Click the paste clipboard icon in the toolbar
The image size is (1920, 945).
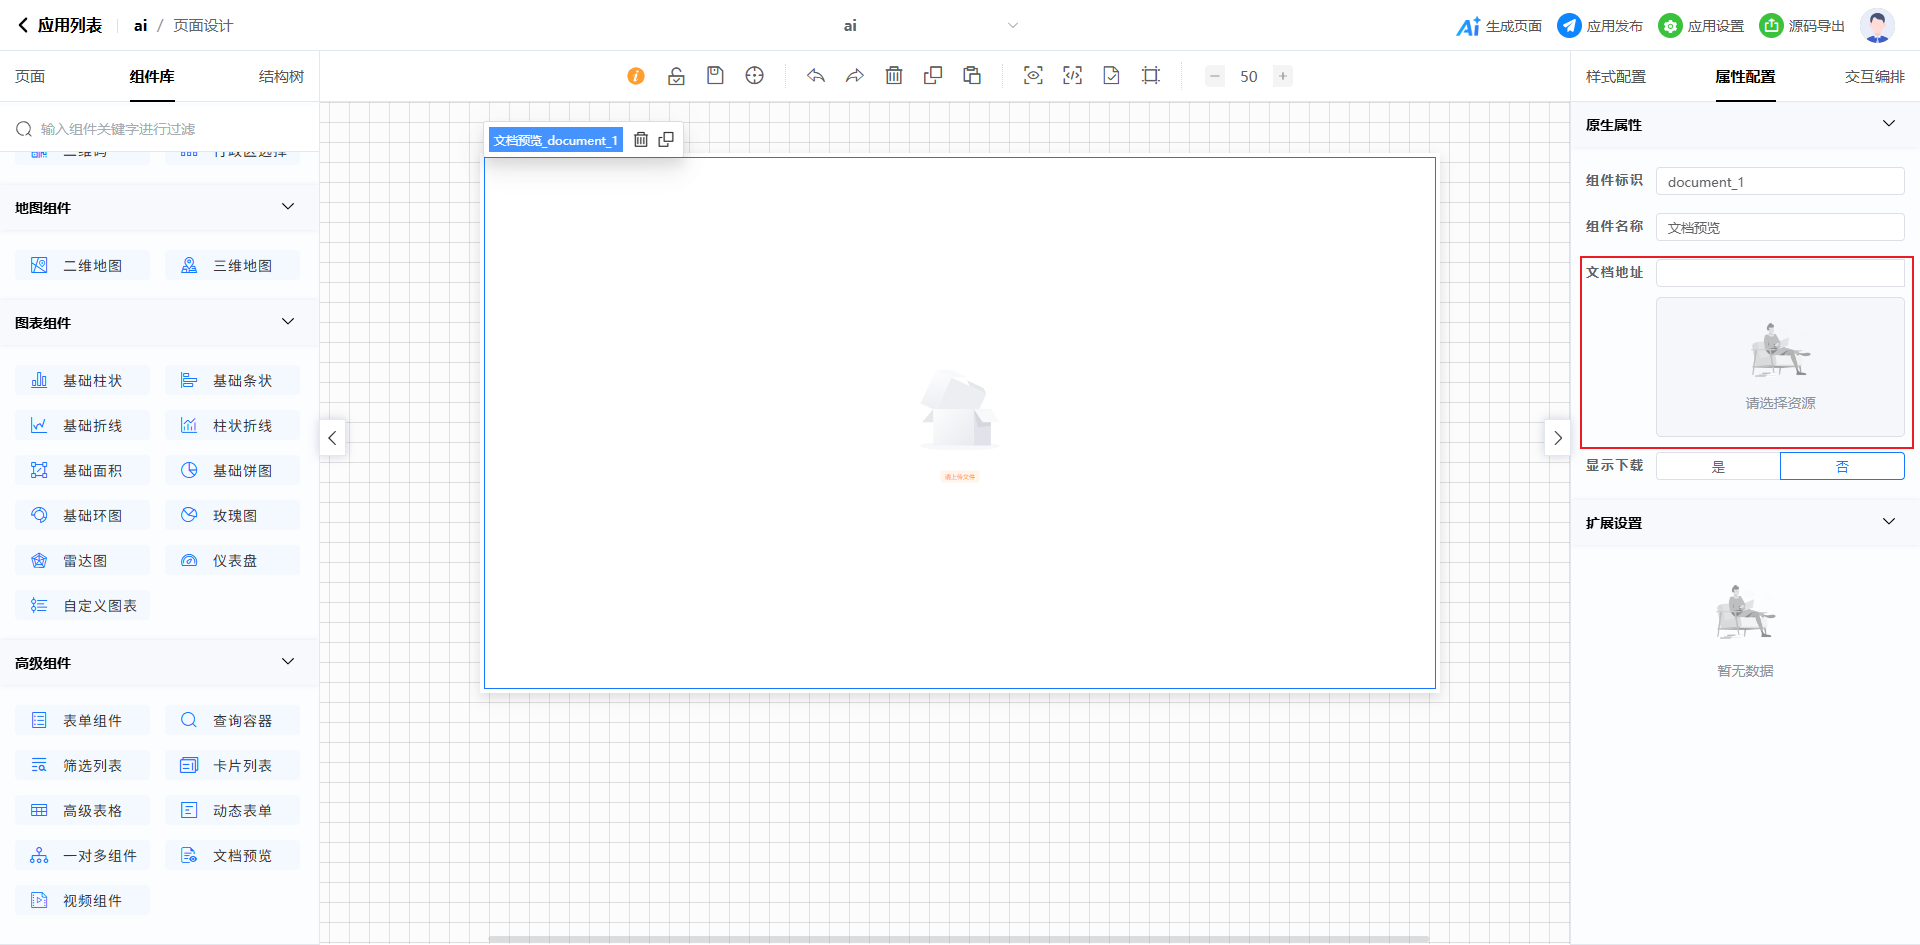972,76
